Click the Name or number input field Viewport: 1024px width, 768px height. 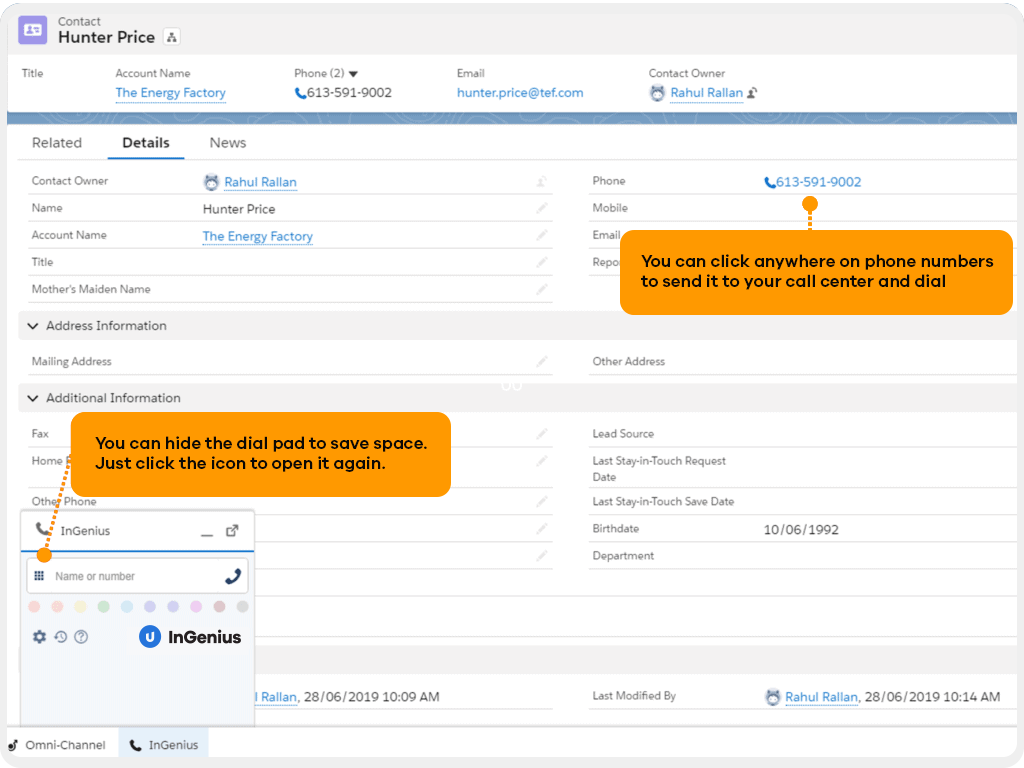pyautogui.click(x=137, y=576)
